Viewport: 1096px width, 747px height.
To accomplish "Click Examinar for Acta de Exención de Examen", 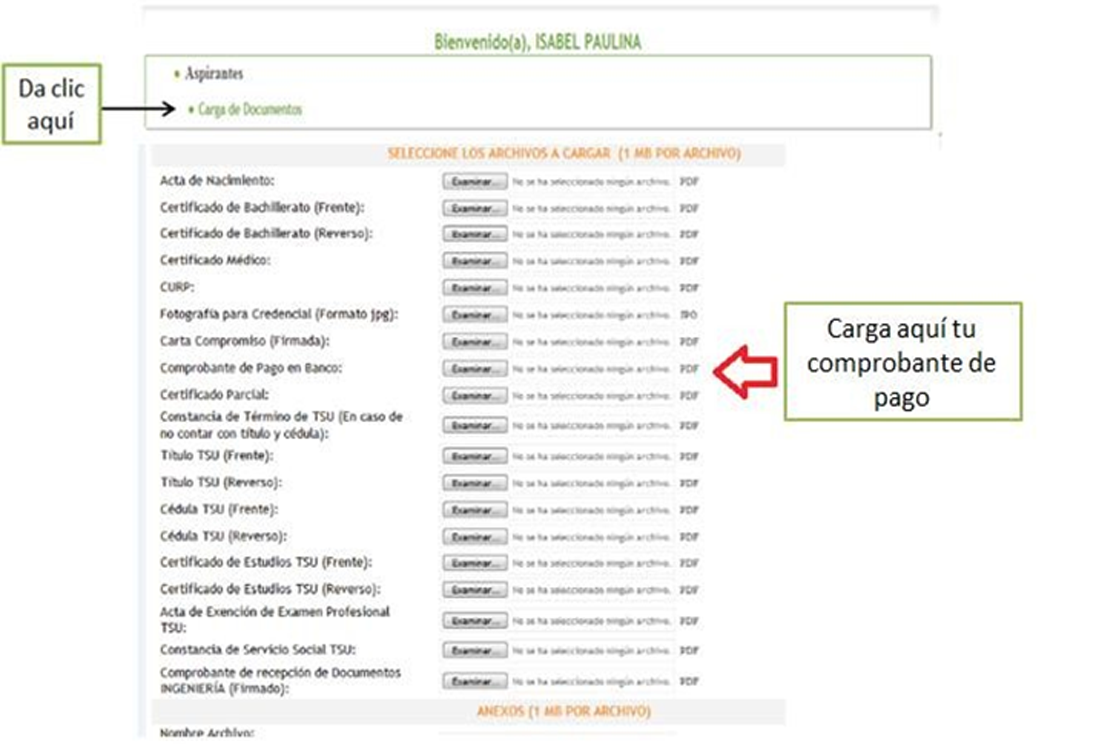I will [x=474, y=620].
